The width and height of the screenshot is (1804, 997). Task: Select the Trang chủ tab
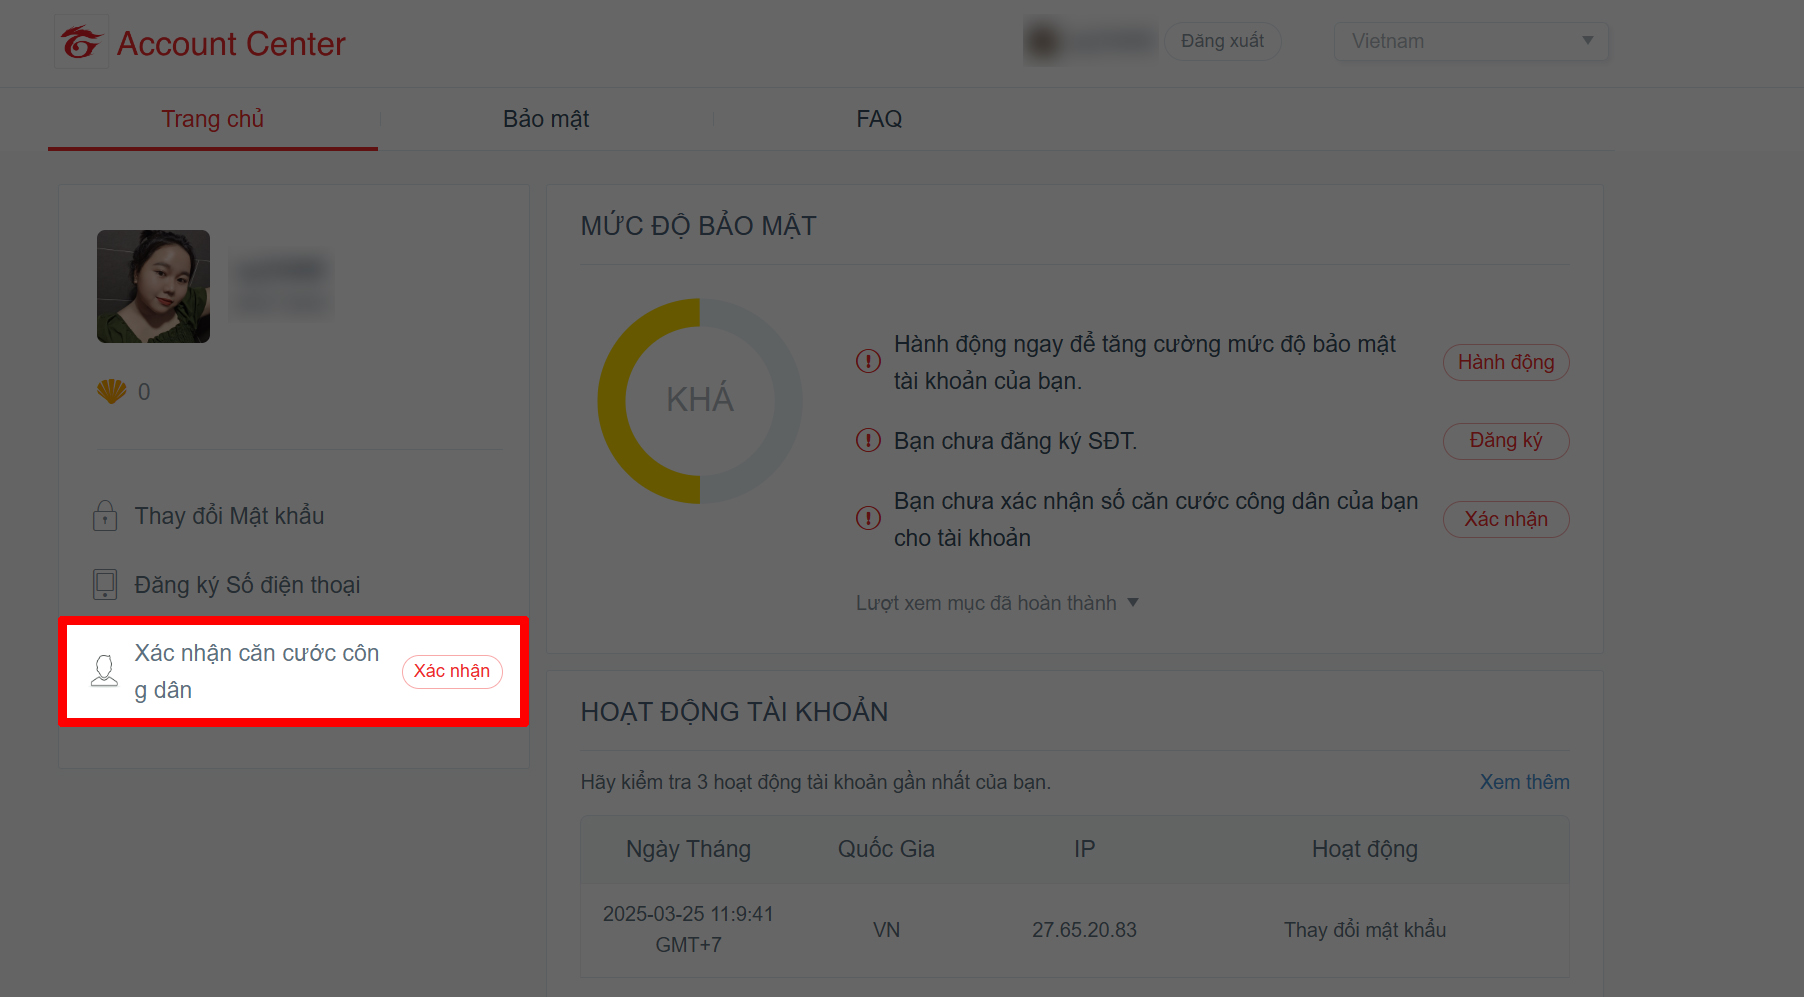213,119
